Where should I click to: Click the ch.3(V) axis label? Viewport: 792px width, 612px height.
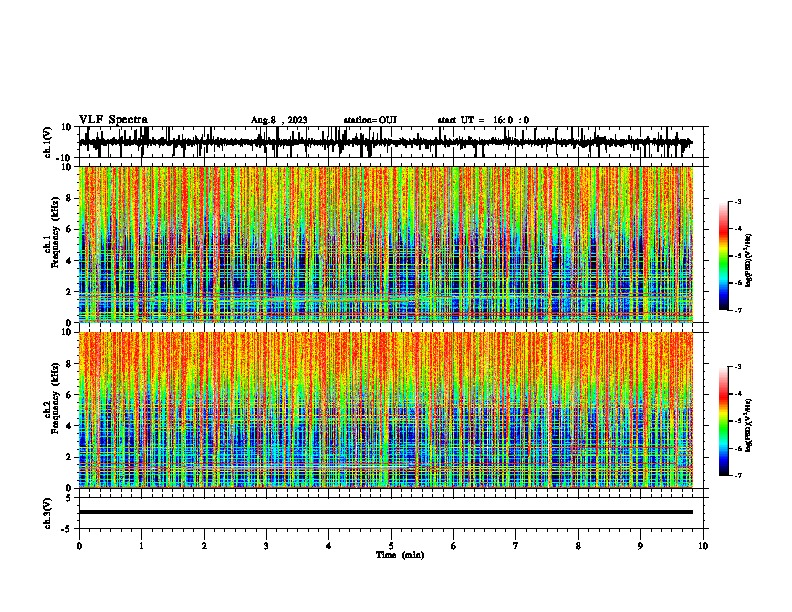pyautogui.click(x=48, y=513)
